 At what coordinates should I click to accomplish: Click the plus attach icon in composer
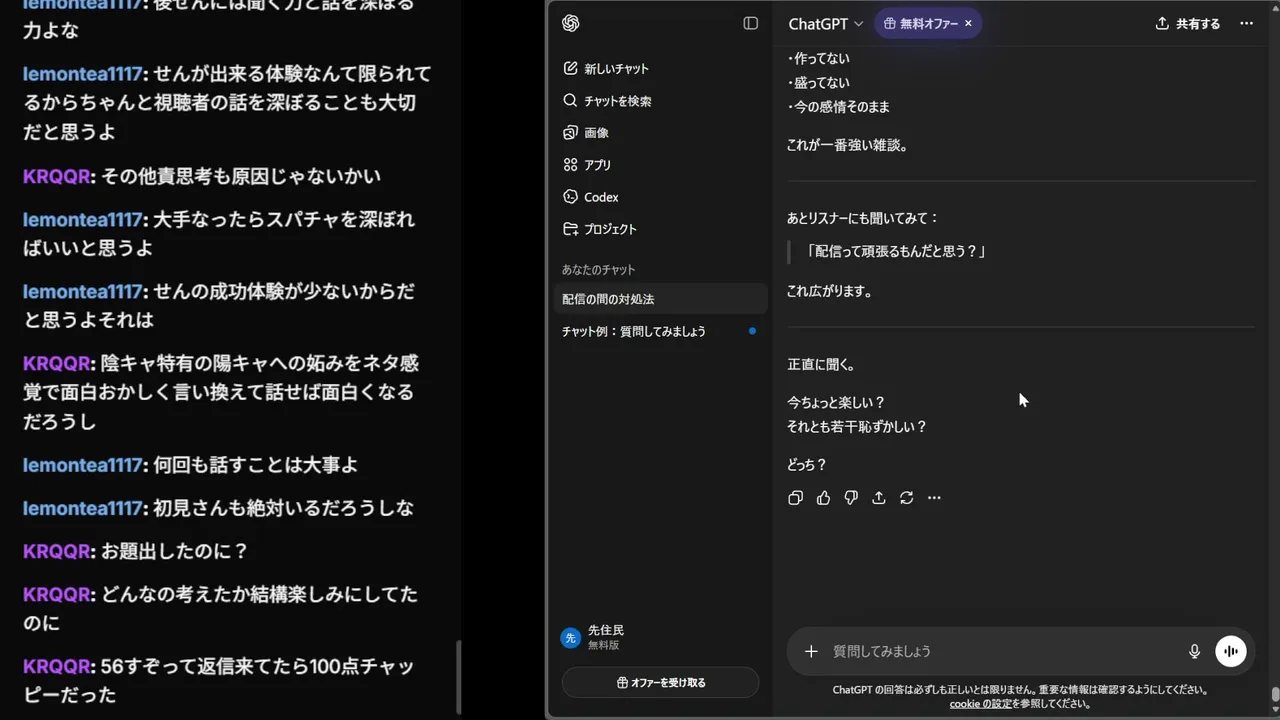tap(811, 651)
